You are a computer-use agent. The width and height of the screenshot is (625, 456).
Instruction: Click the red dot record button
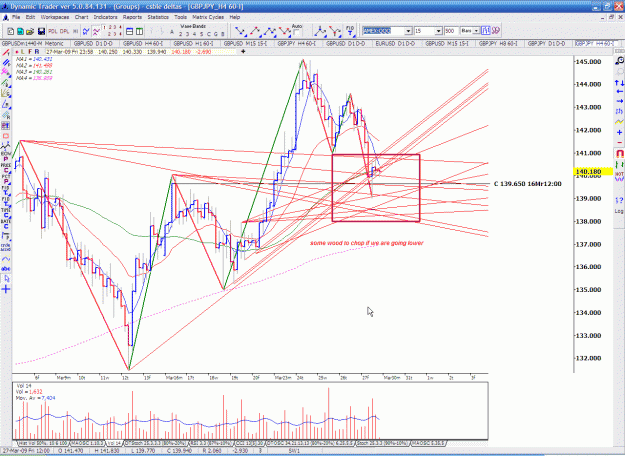[x=17, y=52]
